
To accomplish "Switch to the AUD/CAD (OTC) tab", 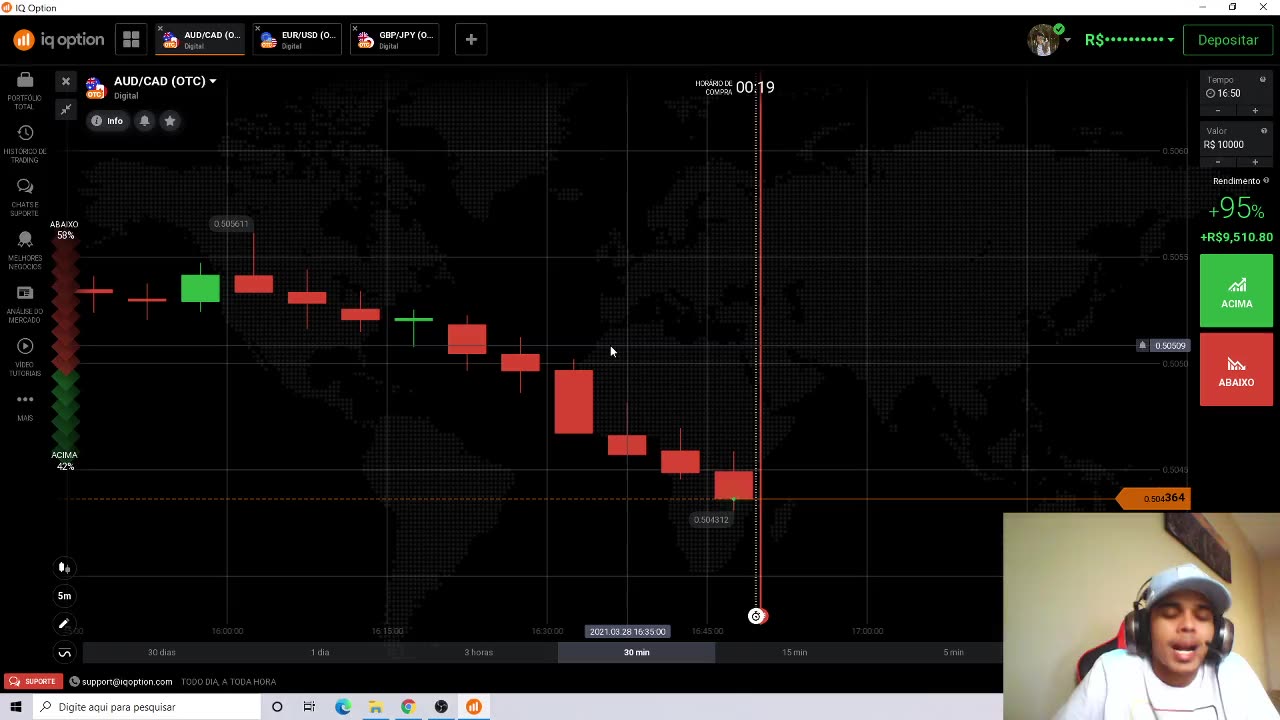I will point(201,40).
